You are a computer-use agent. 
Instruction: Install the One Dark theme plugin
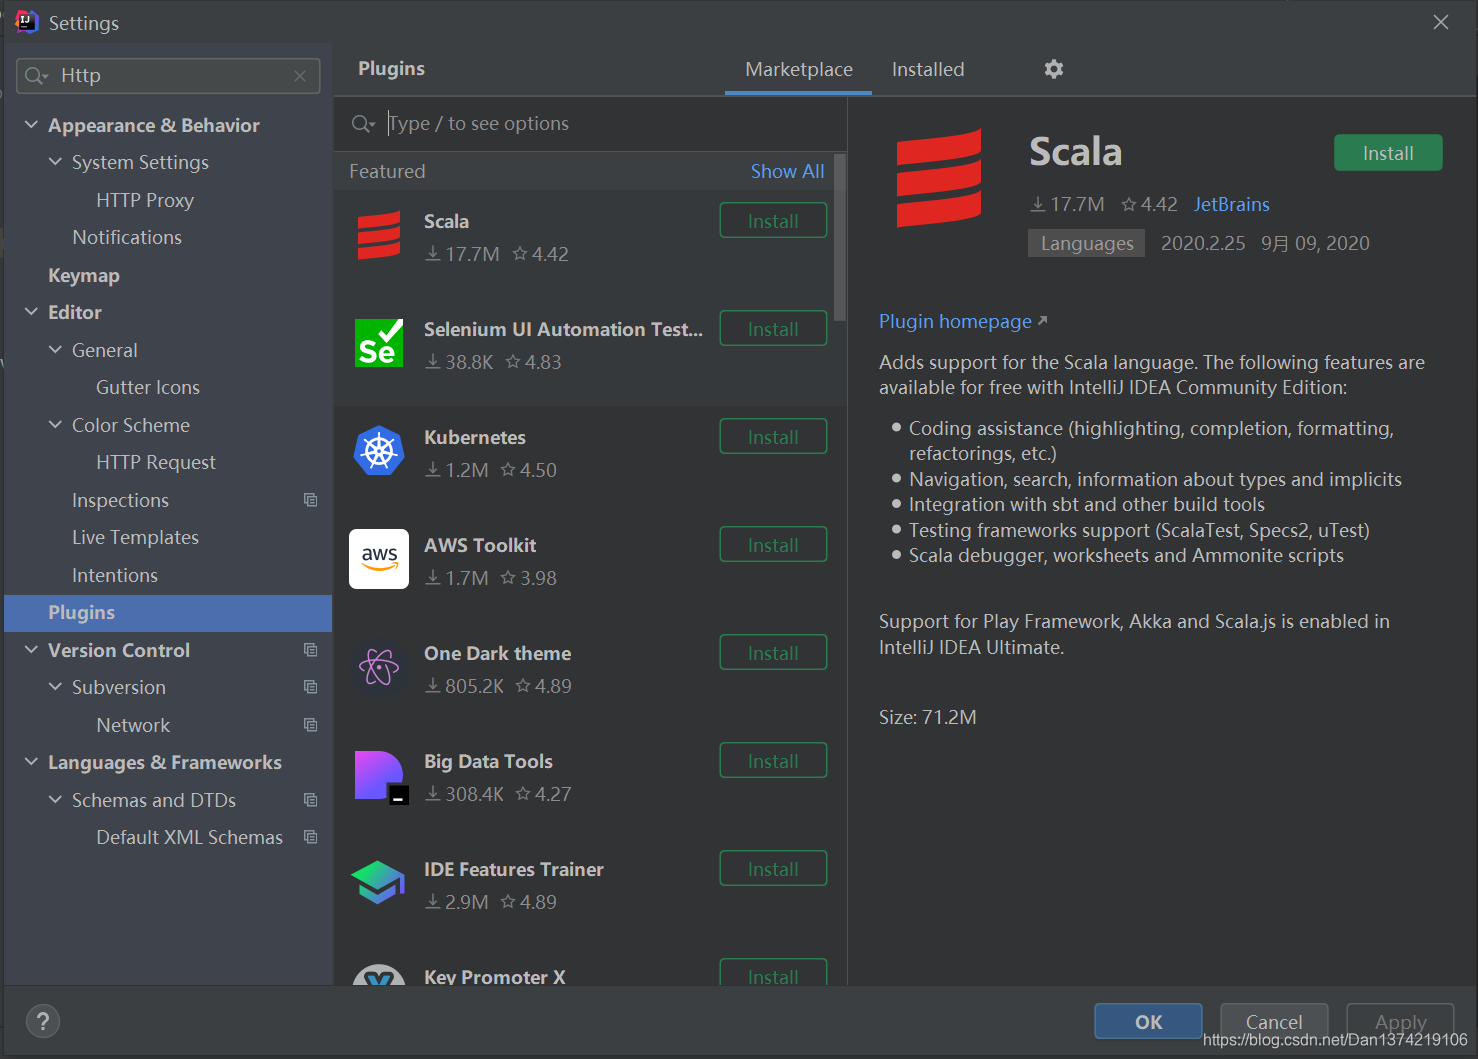[x=773, y=653]
